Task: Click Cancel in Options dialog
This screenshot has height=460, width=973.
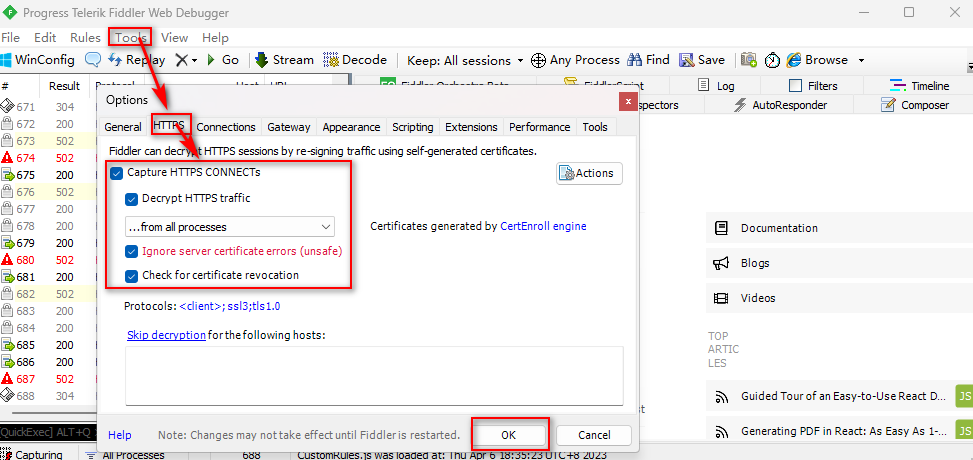Action: click(594, 435)
